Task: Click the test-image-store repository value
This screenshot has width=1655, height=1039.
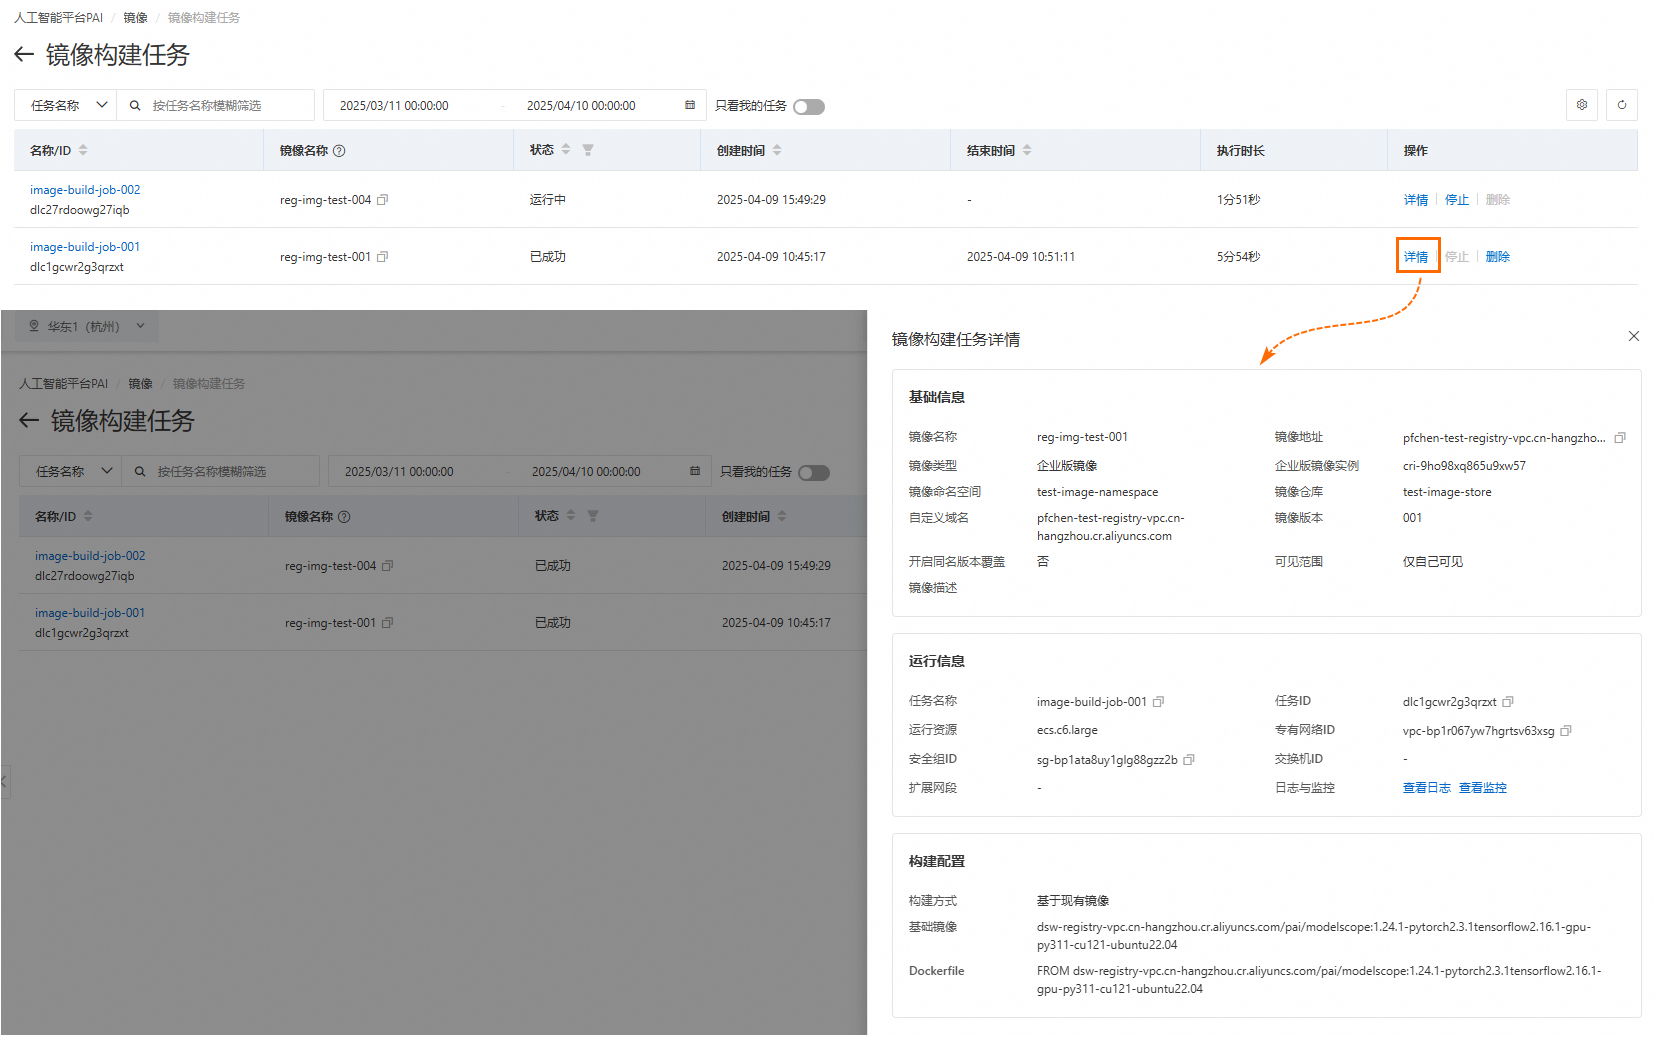Action: tap(1446, 492)
